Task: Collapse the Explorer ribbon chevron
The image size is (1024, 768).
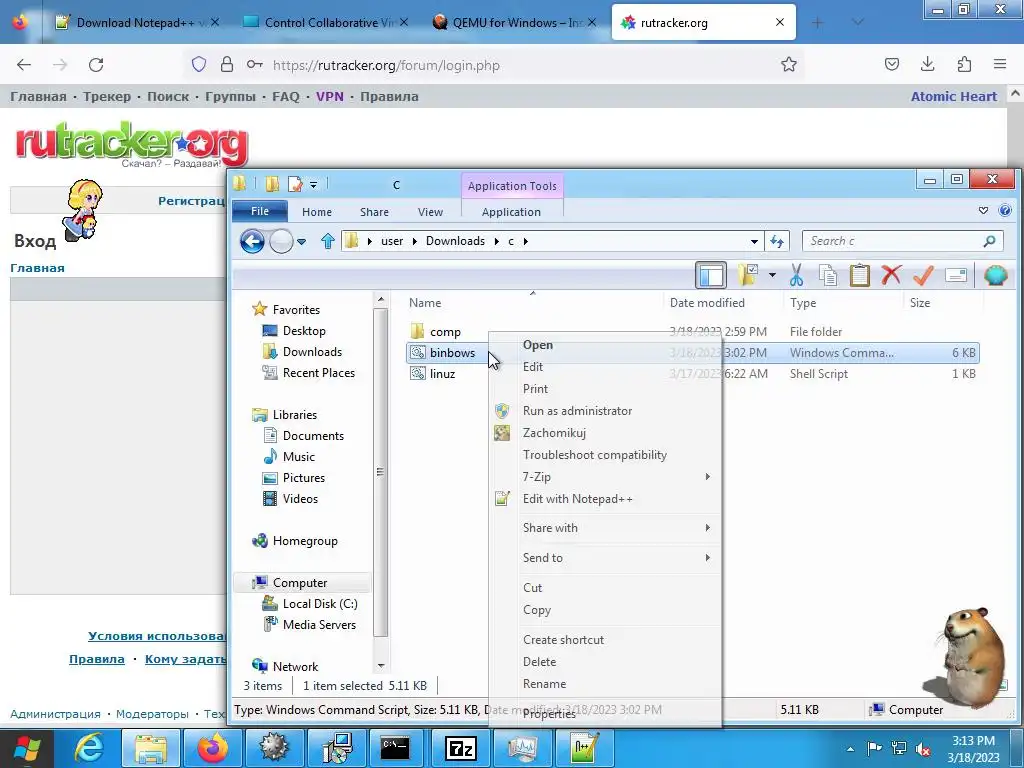Action: (984, 210)
